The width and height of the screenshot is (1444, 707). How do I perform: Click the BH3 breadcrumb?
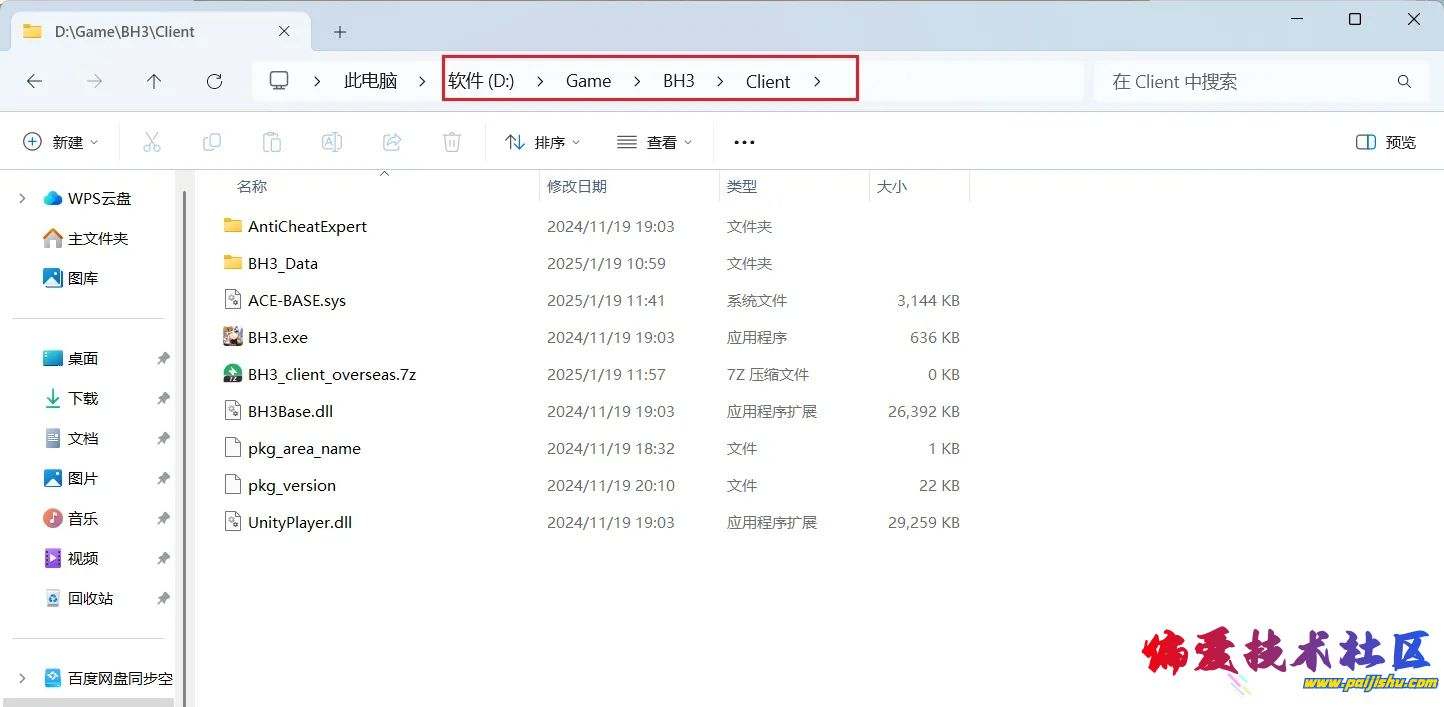tap(679, 82)
